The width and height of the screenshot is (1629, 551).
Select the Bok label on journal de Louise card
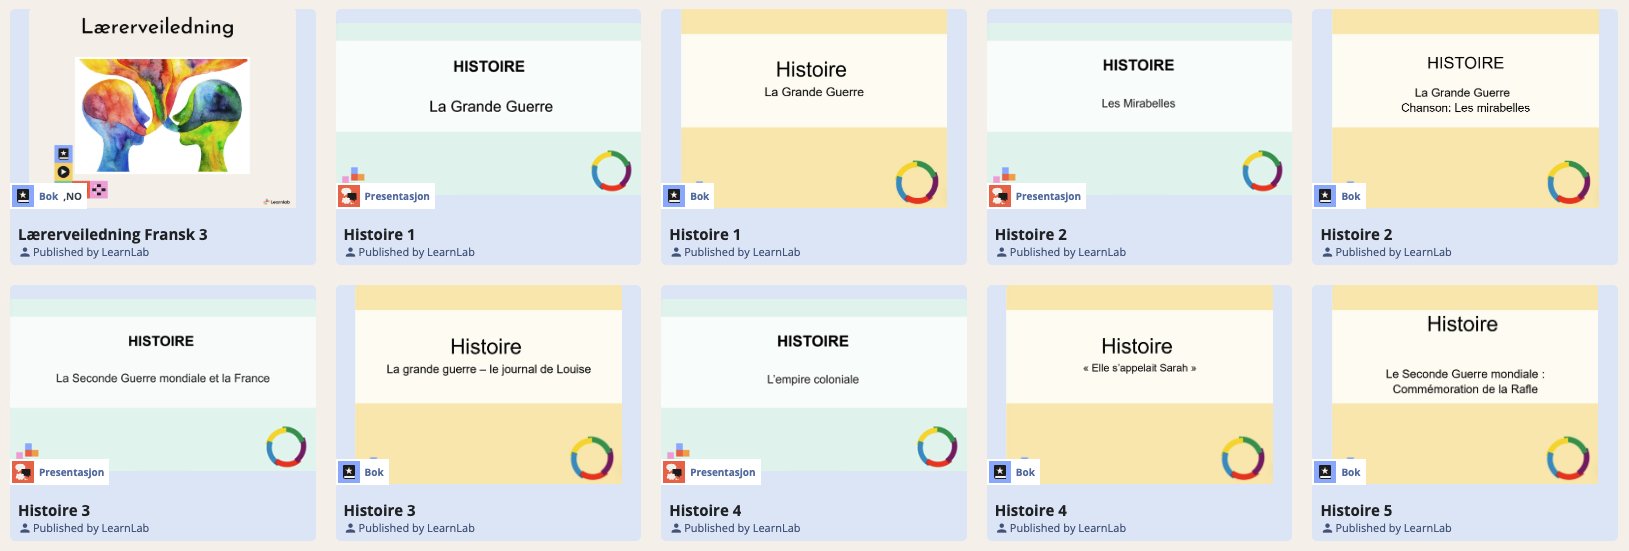point(374,472)
